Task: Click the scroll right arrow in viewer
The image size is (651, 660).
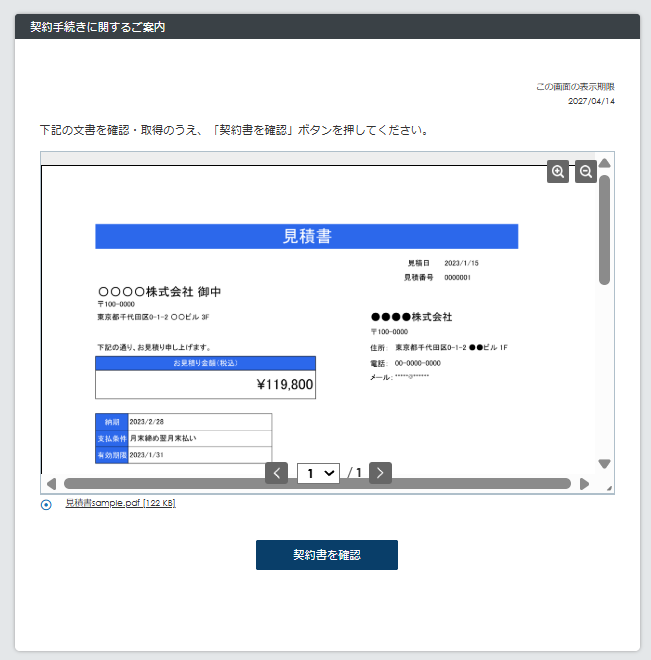Action: [584, 484]
